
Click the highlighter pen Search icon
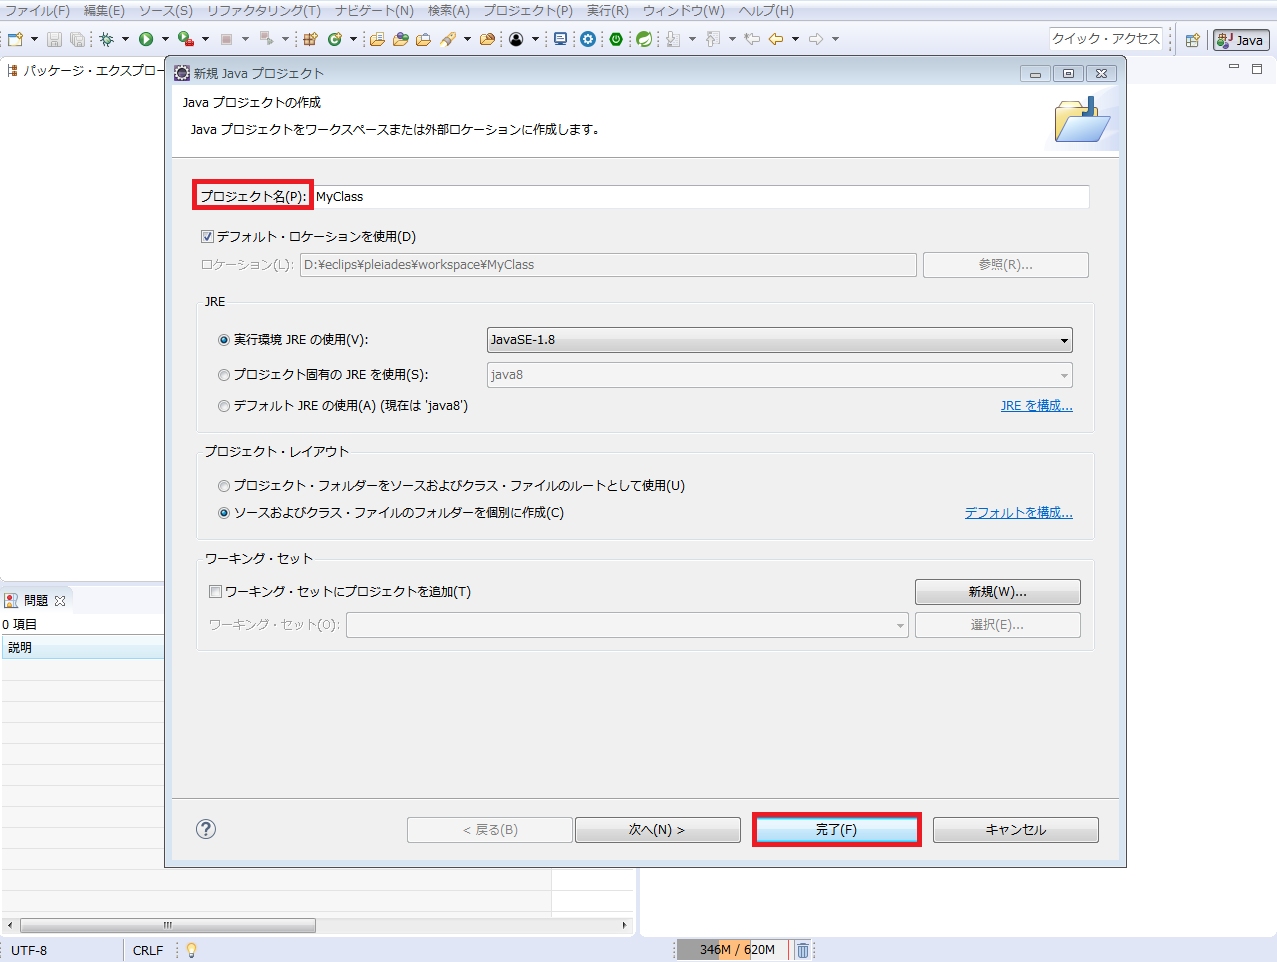pyautogui.click(x=447, y=39)
